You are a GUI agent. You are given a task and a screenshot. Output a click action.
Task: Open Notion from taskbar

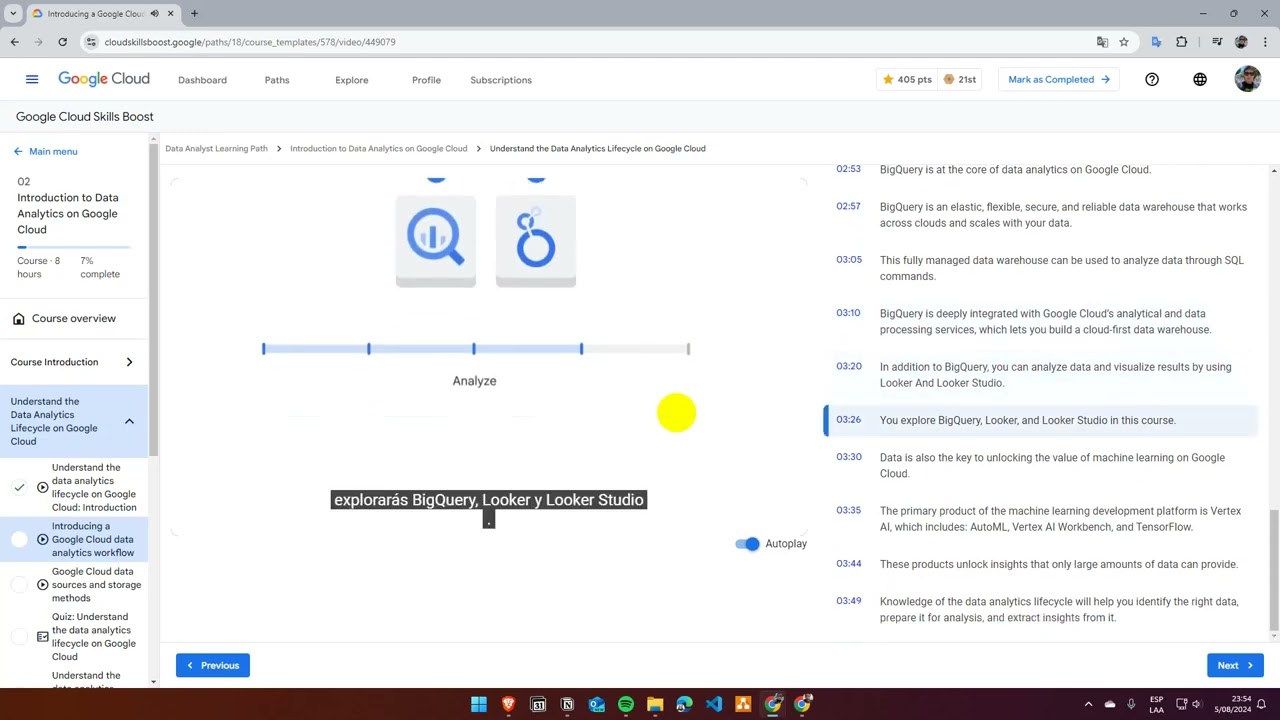point(567,704)
